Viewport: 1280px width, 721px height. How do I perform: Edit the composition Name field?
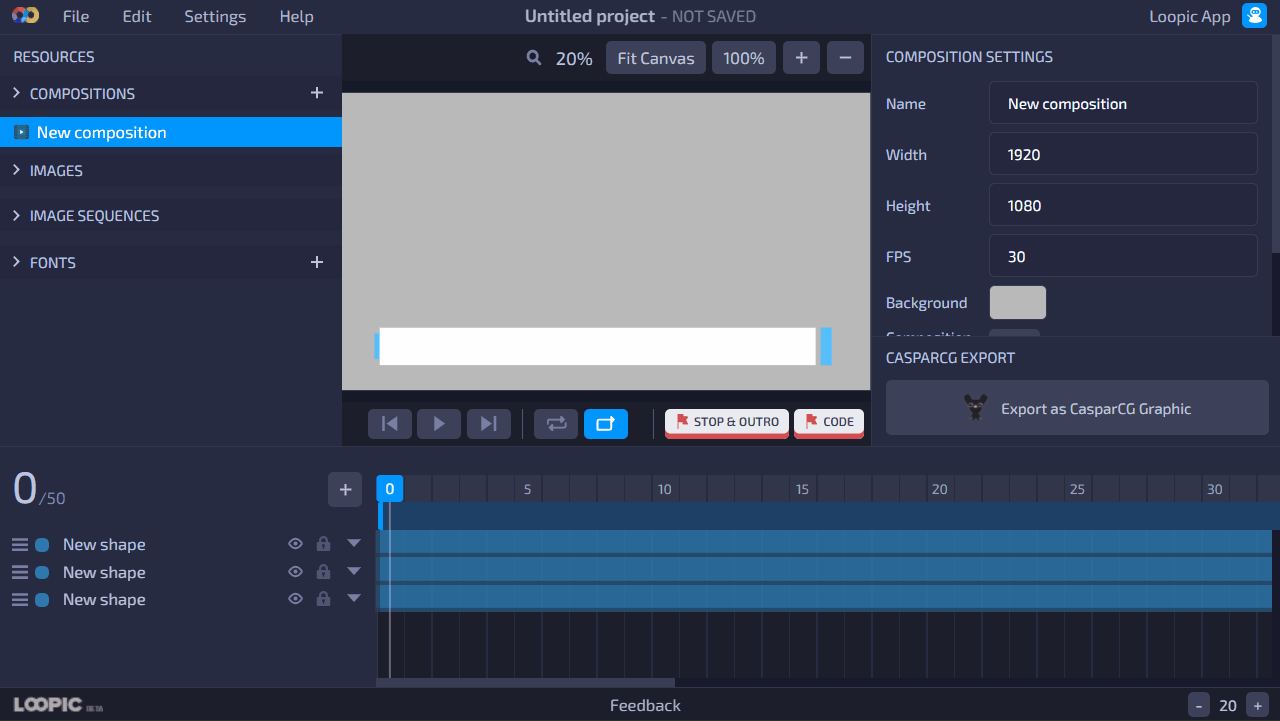coord(1123,103)
